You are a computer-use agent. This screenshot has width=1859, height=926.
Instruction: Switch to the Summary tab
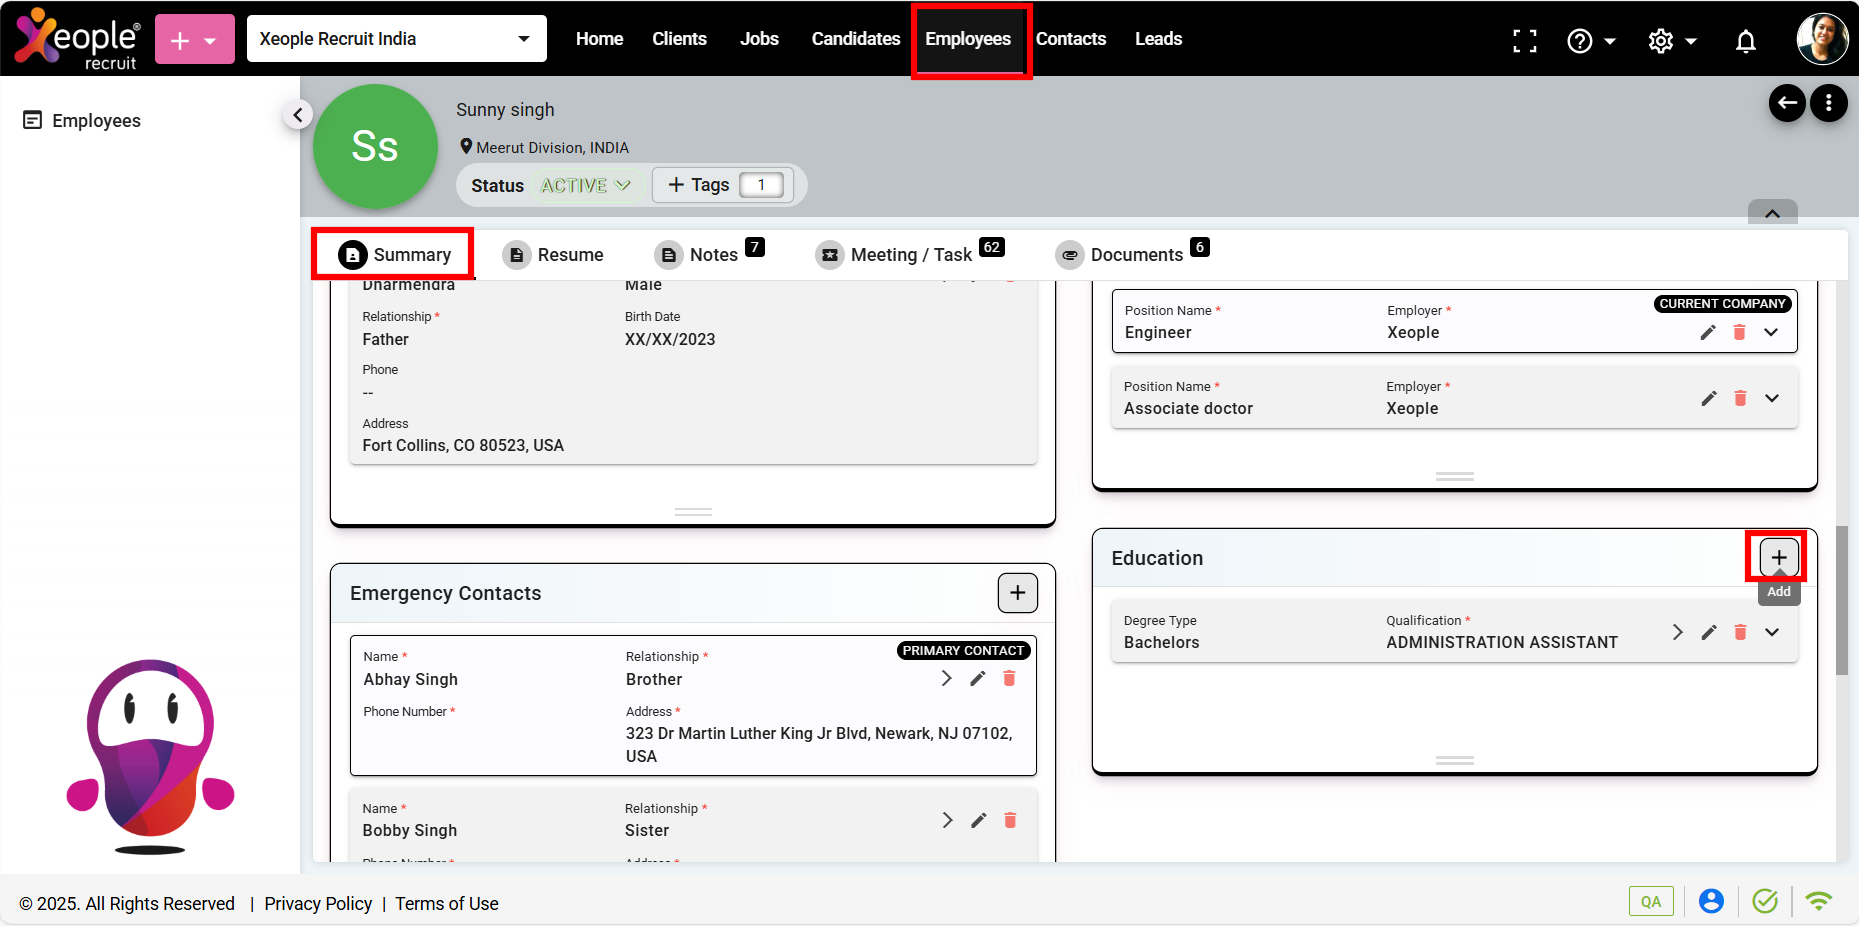[394, 255]
